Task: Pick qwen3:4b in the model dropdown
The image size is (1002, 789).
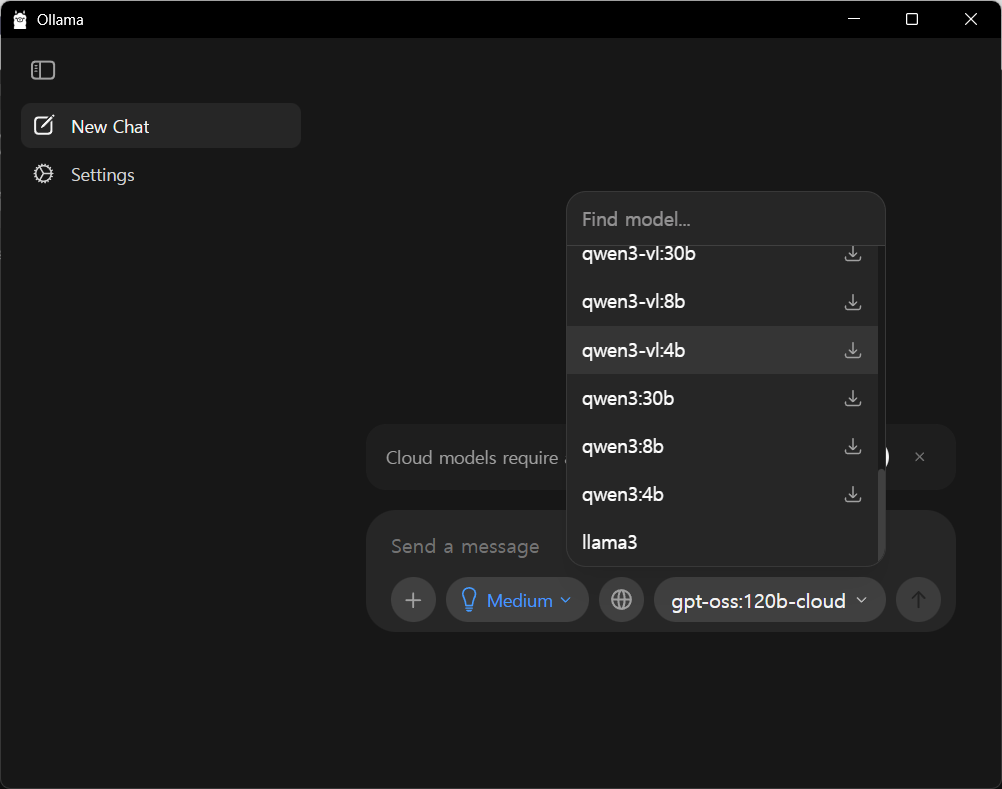Action: 722,494
